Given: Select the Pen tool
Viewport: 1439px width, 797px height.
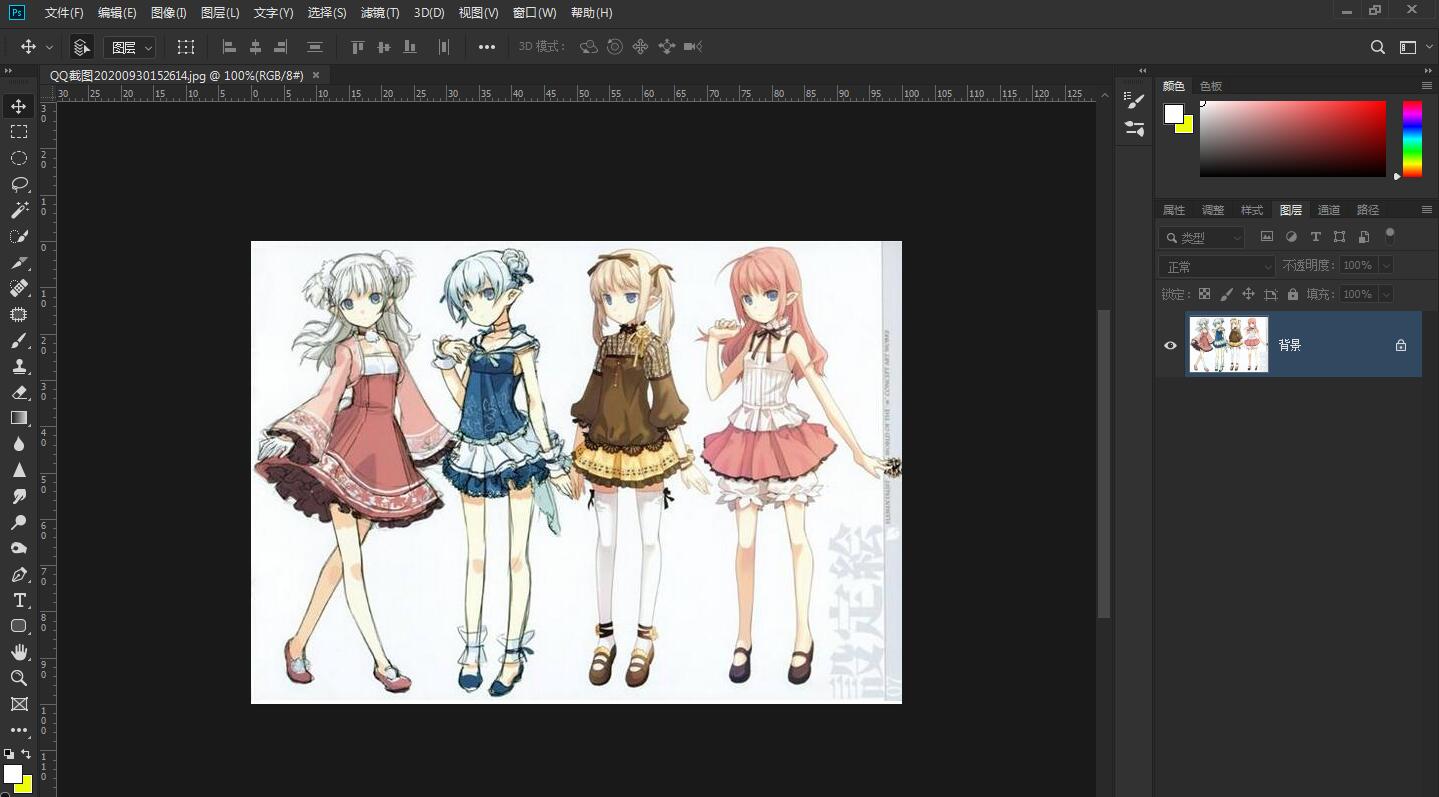Looking at the screenshot, I should click(x=19, y=574).
